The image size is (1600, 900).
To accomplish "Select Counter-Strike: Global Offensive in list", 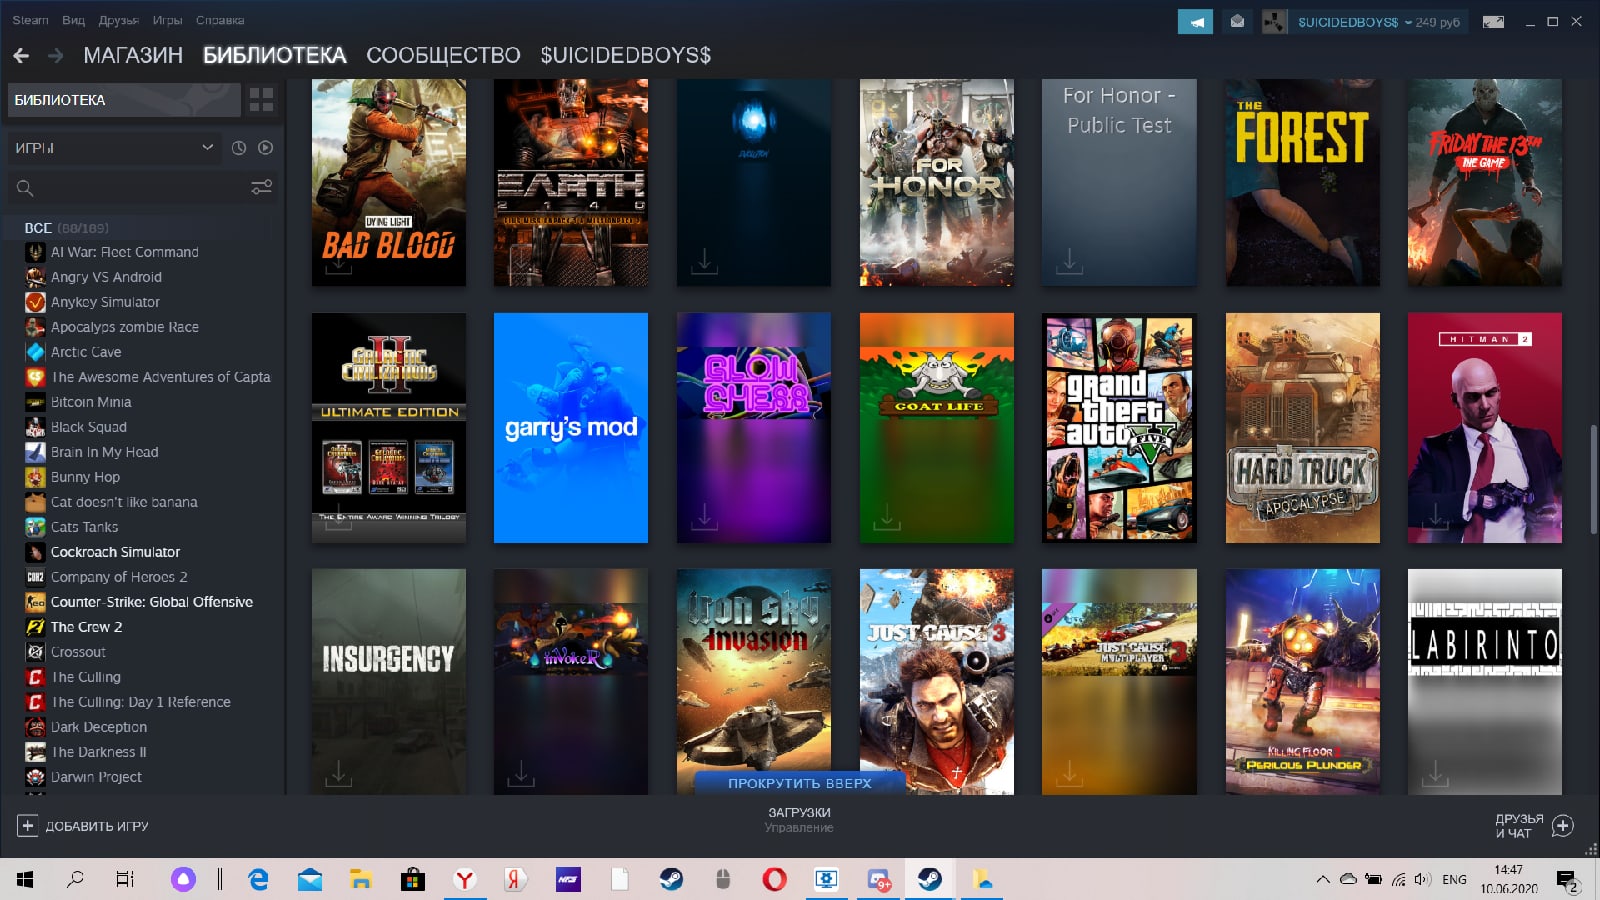I will tap(152, 602).
